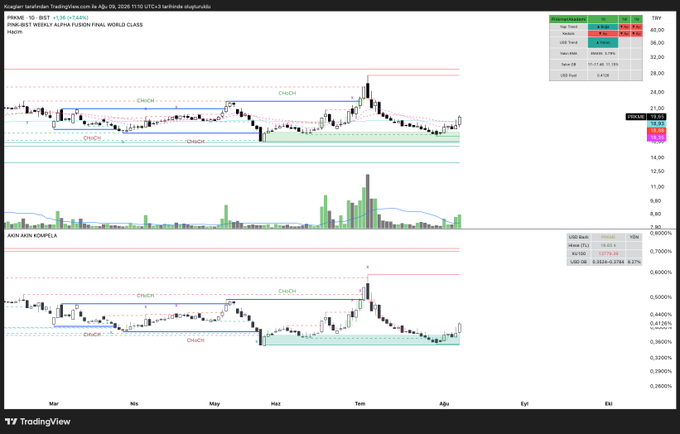Click the Nis label on the time axis
Screen dimensions: 680x434
click(x=134, y=404)
